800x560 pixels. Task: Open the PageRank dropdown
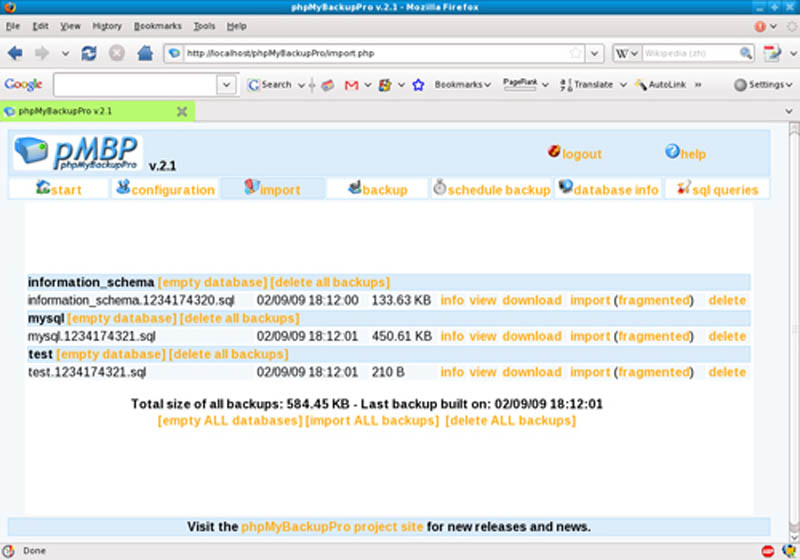point(545,85)
